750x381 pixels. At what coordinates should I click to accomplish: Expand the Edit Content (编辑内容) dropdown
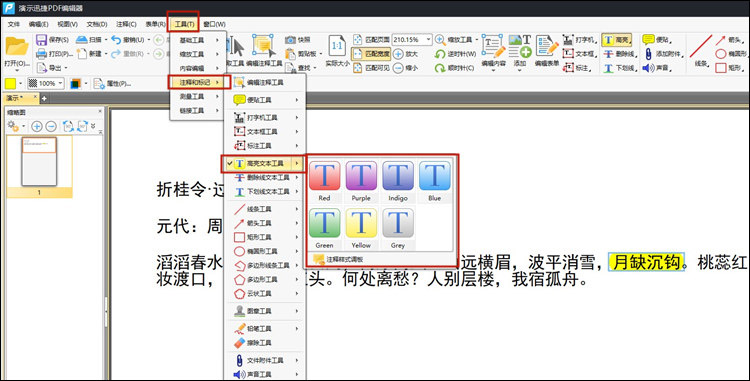(x=493, y=71)
